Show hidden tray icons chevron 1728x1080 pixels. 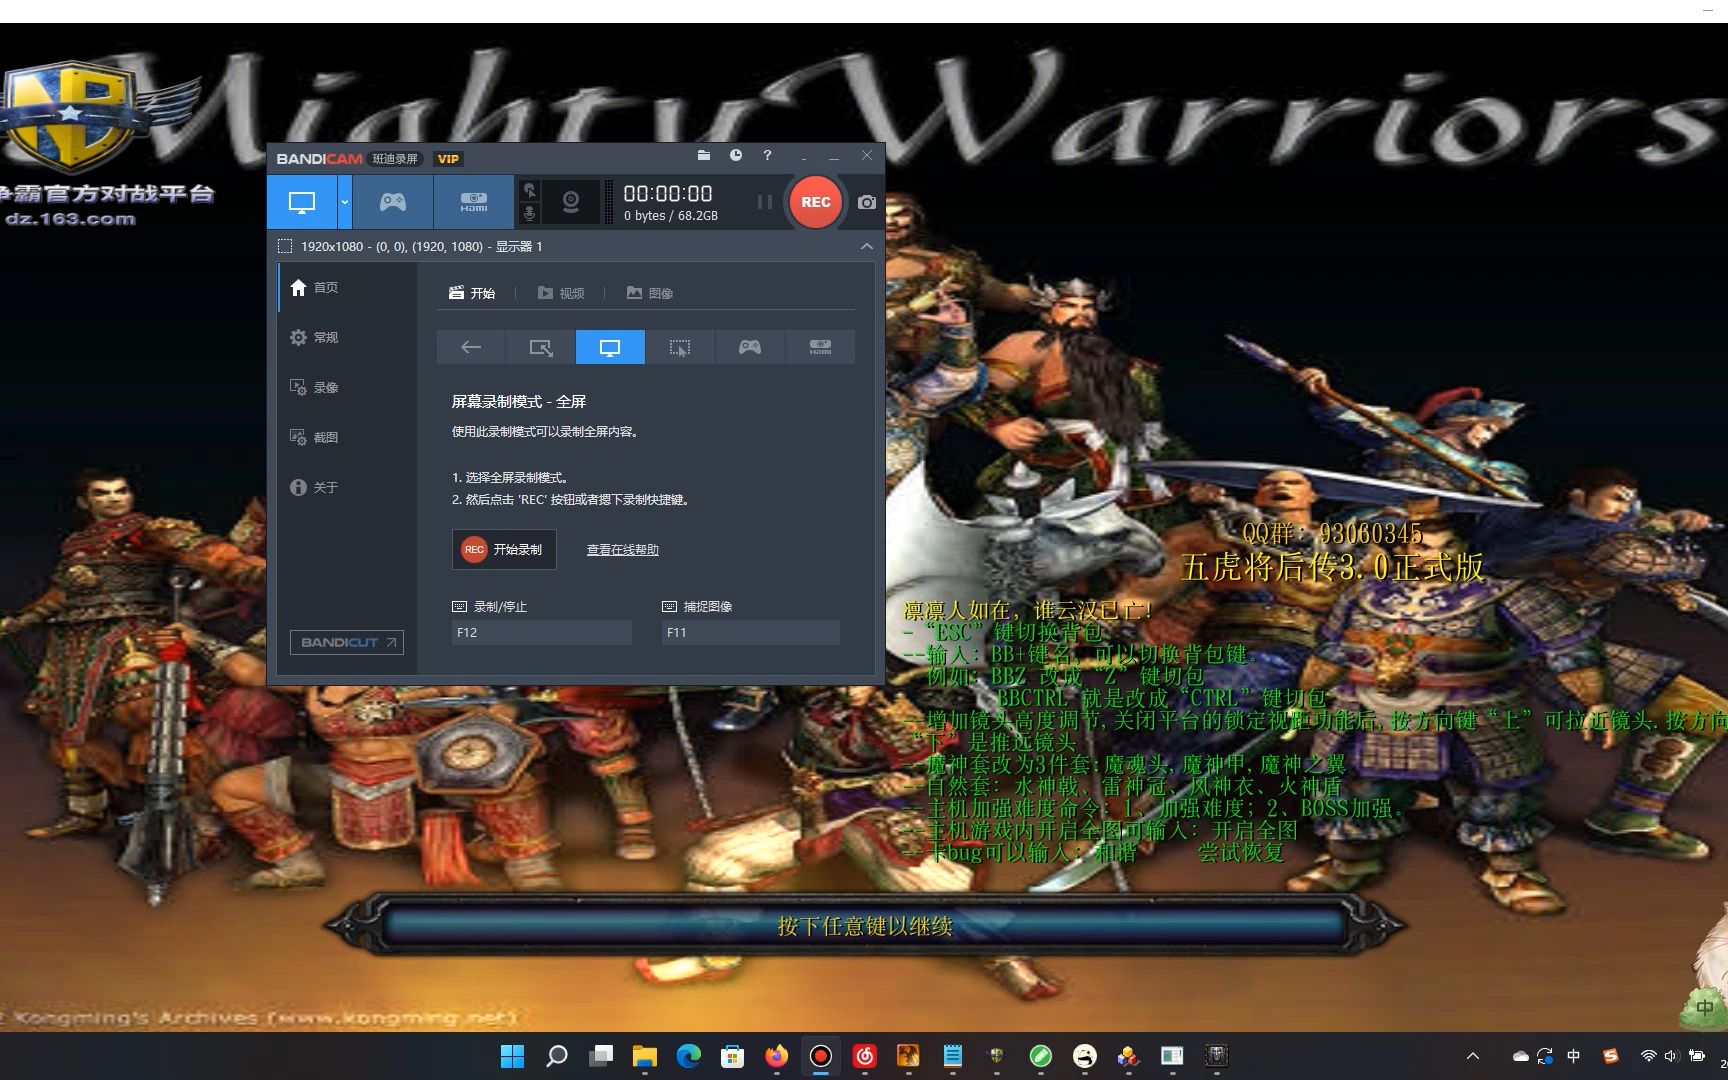[x=1473, y=1056]
